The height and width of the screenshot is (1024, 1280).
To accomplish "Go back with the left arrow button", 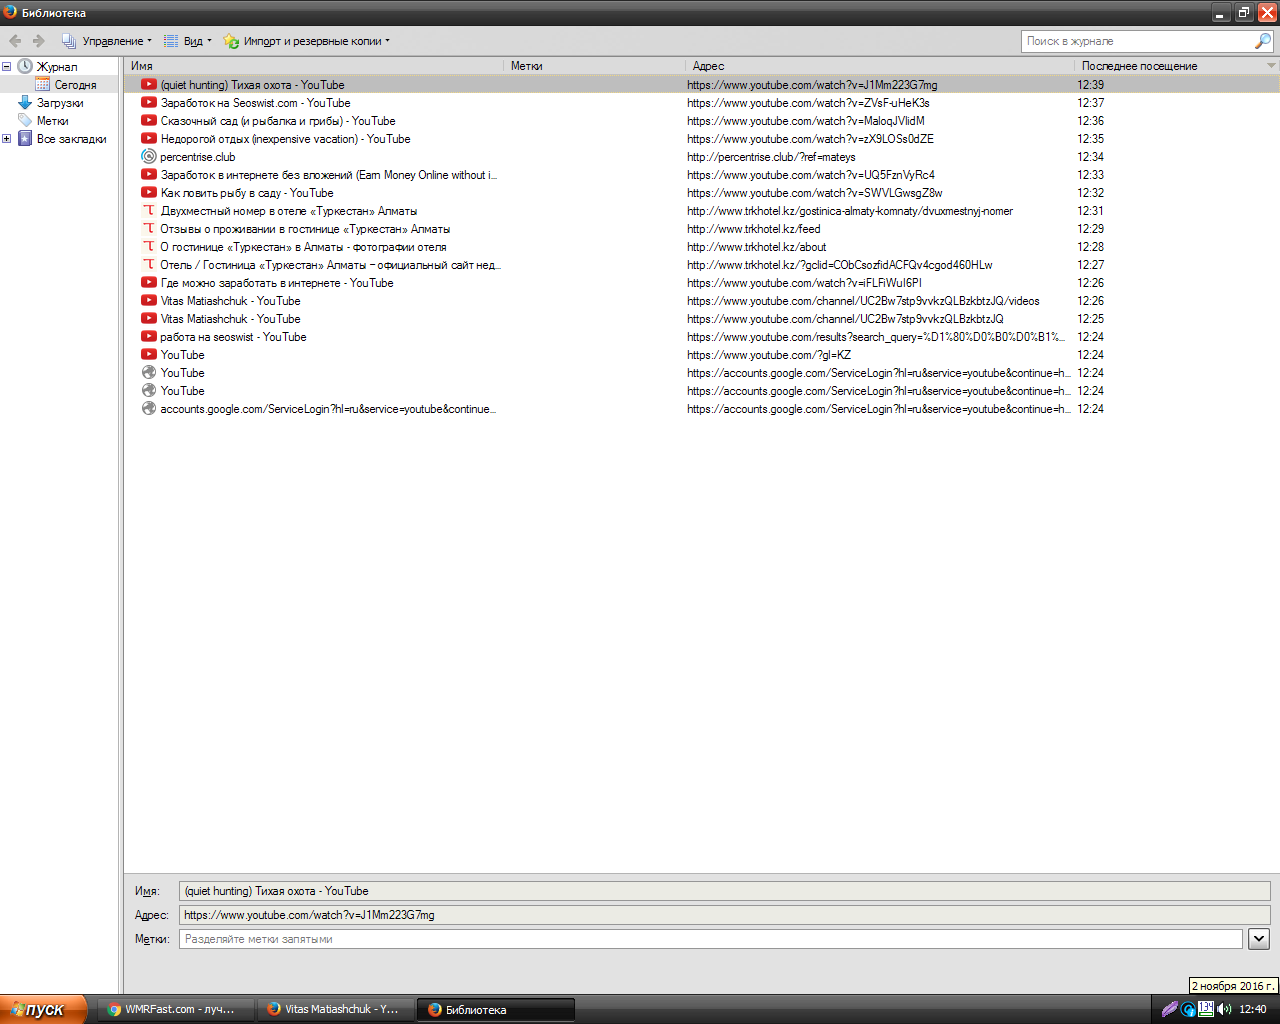I will click(15, 41).
